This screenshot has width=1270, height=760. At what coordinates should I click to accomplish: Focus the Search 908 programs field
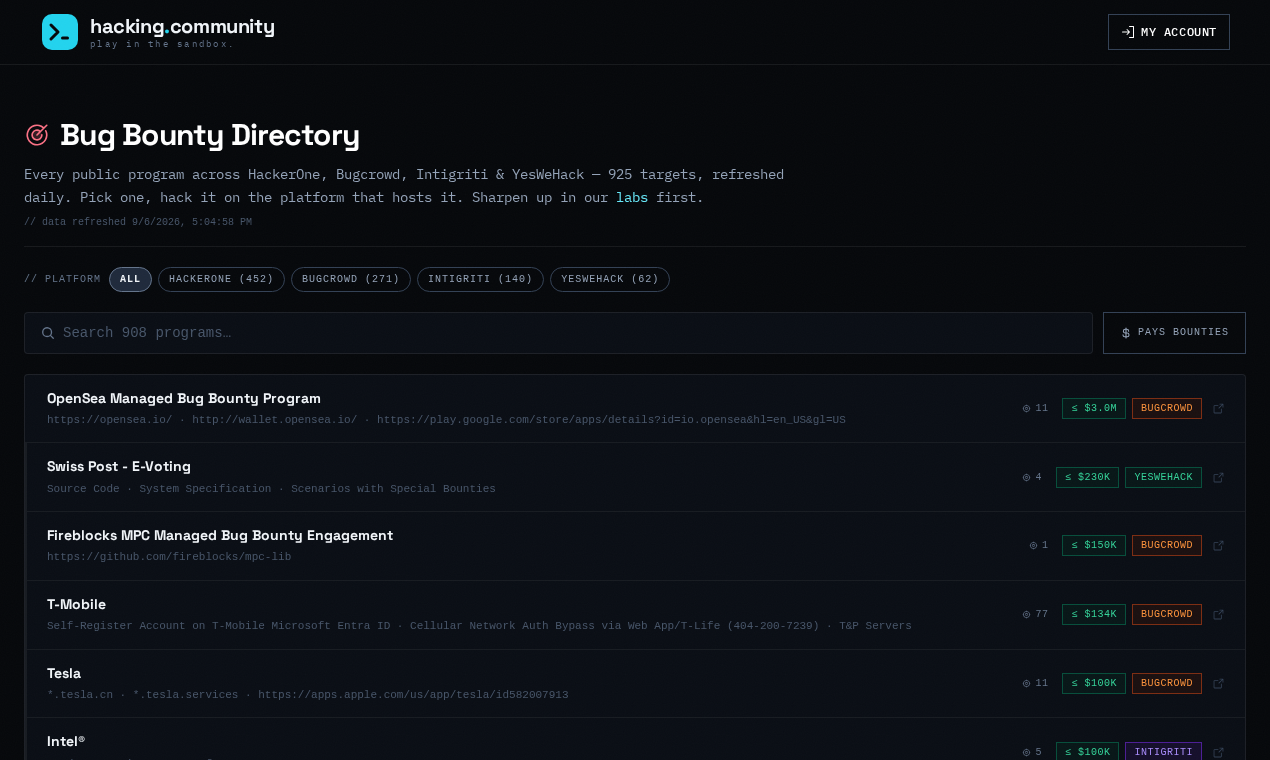tap(558, 333)
